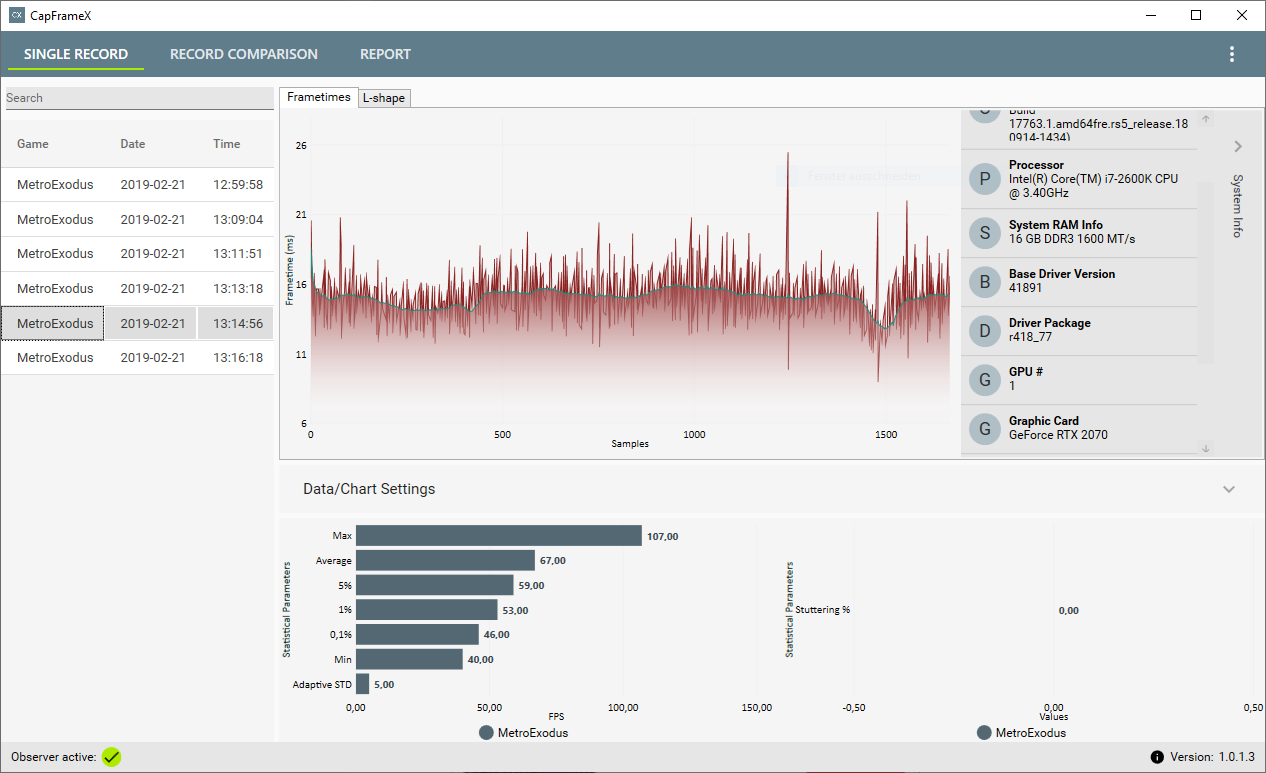Switch to the Single Record tab
The height and width of the screenshot is (773, 1266).
click(x=76, y=54)
